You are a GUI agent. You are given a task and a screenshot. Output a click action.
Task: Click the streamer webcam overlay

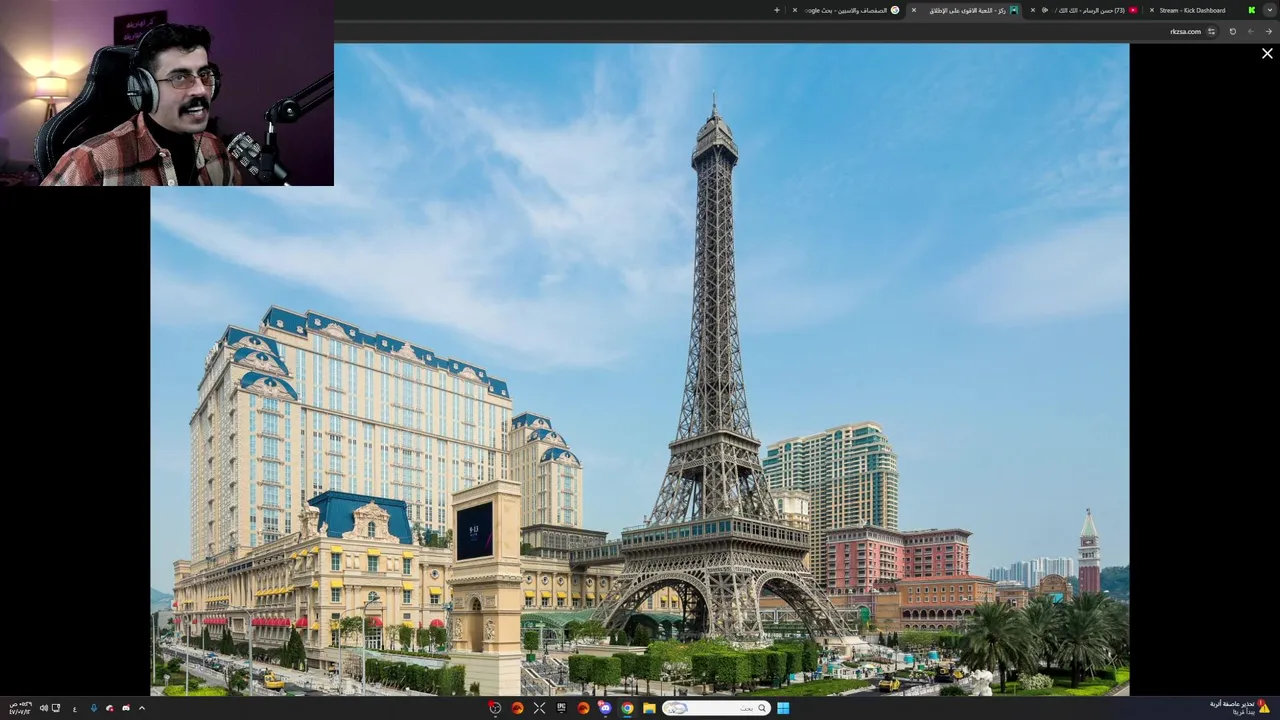point(167,93)
